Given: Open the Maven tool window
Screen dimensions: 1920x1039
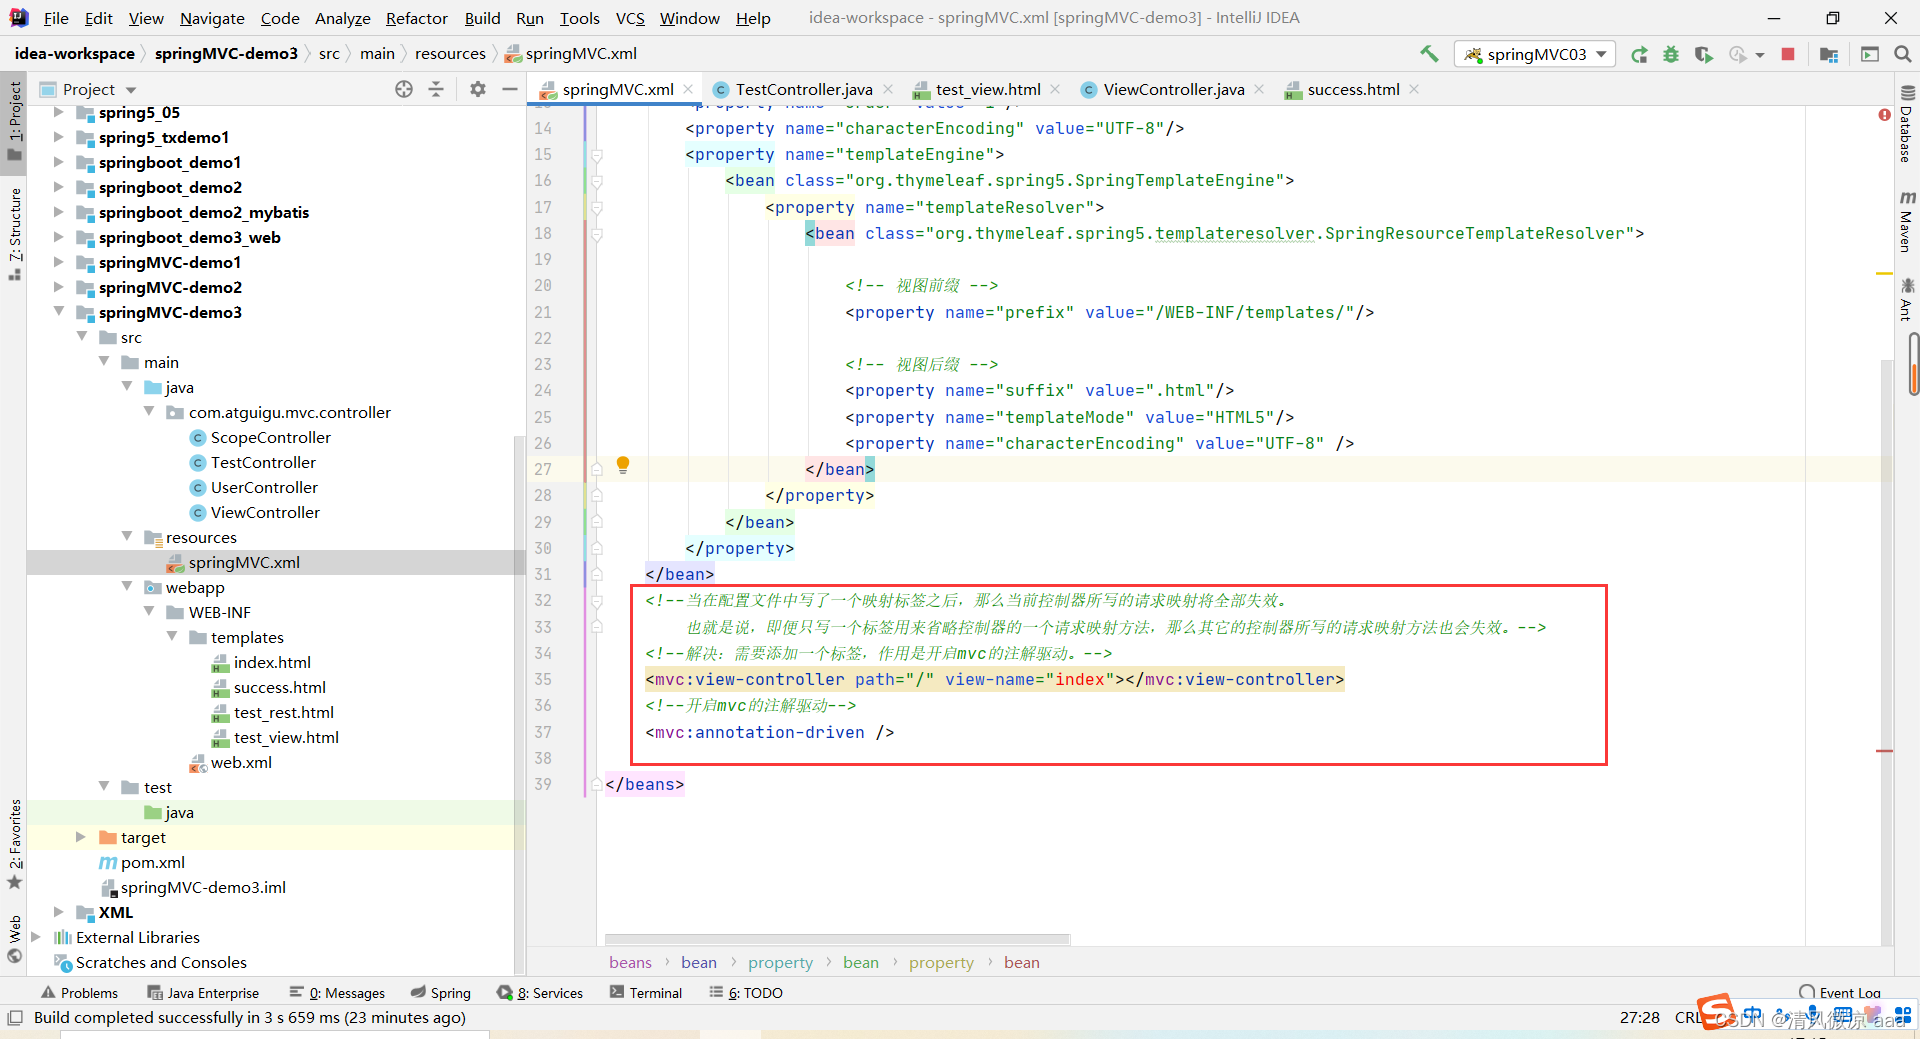Looking at the screenshot, I should tap(1906, 221).
